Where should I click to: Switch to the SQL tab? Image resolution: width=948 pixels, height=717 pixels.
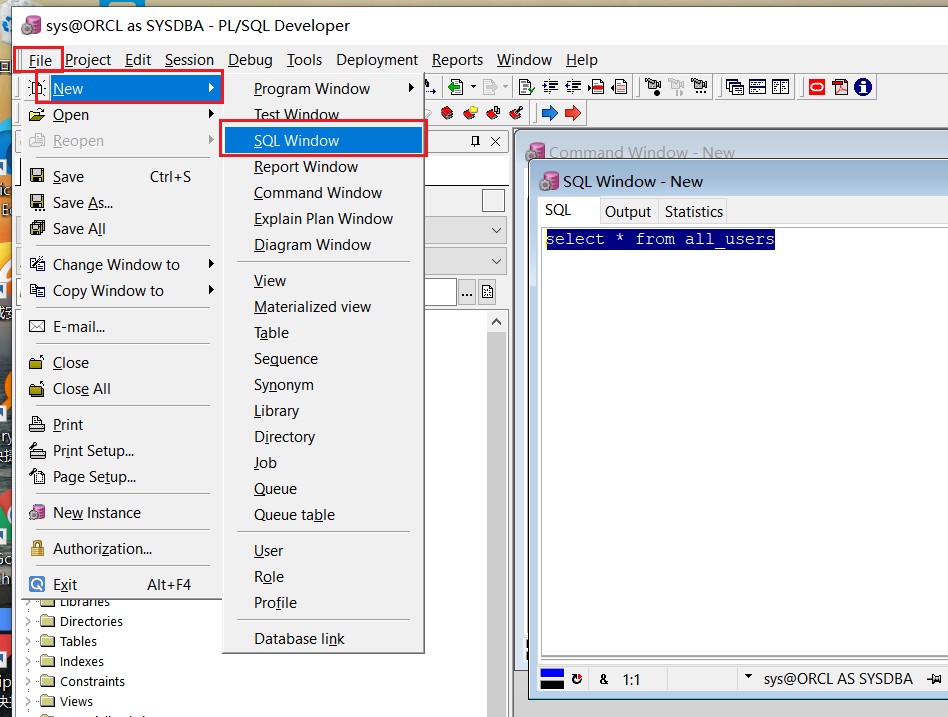coord(557,210)
